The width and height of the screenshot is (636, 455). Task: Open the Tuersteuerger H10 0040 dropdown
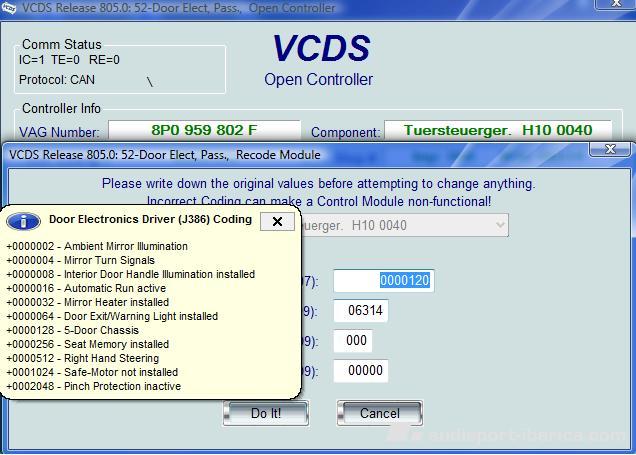pos(501,225)
